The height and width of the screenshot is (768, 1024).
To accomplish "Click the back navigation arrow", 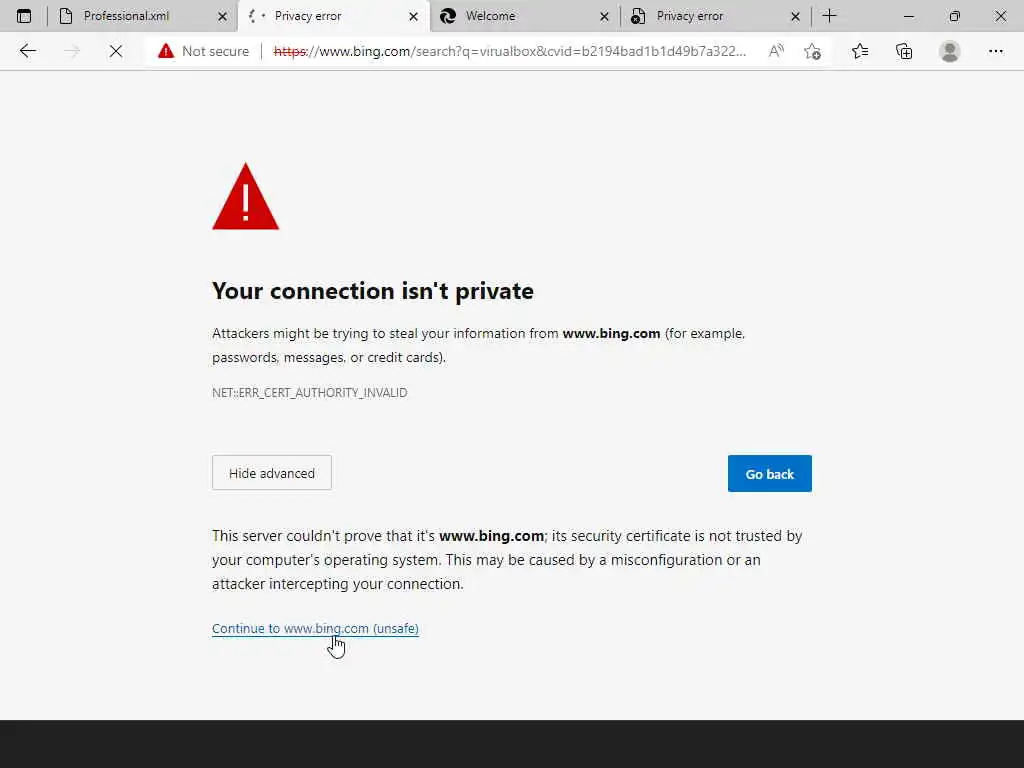I will 28,51.
